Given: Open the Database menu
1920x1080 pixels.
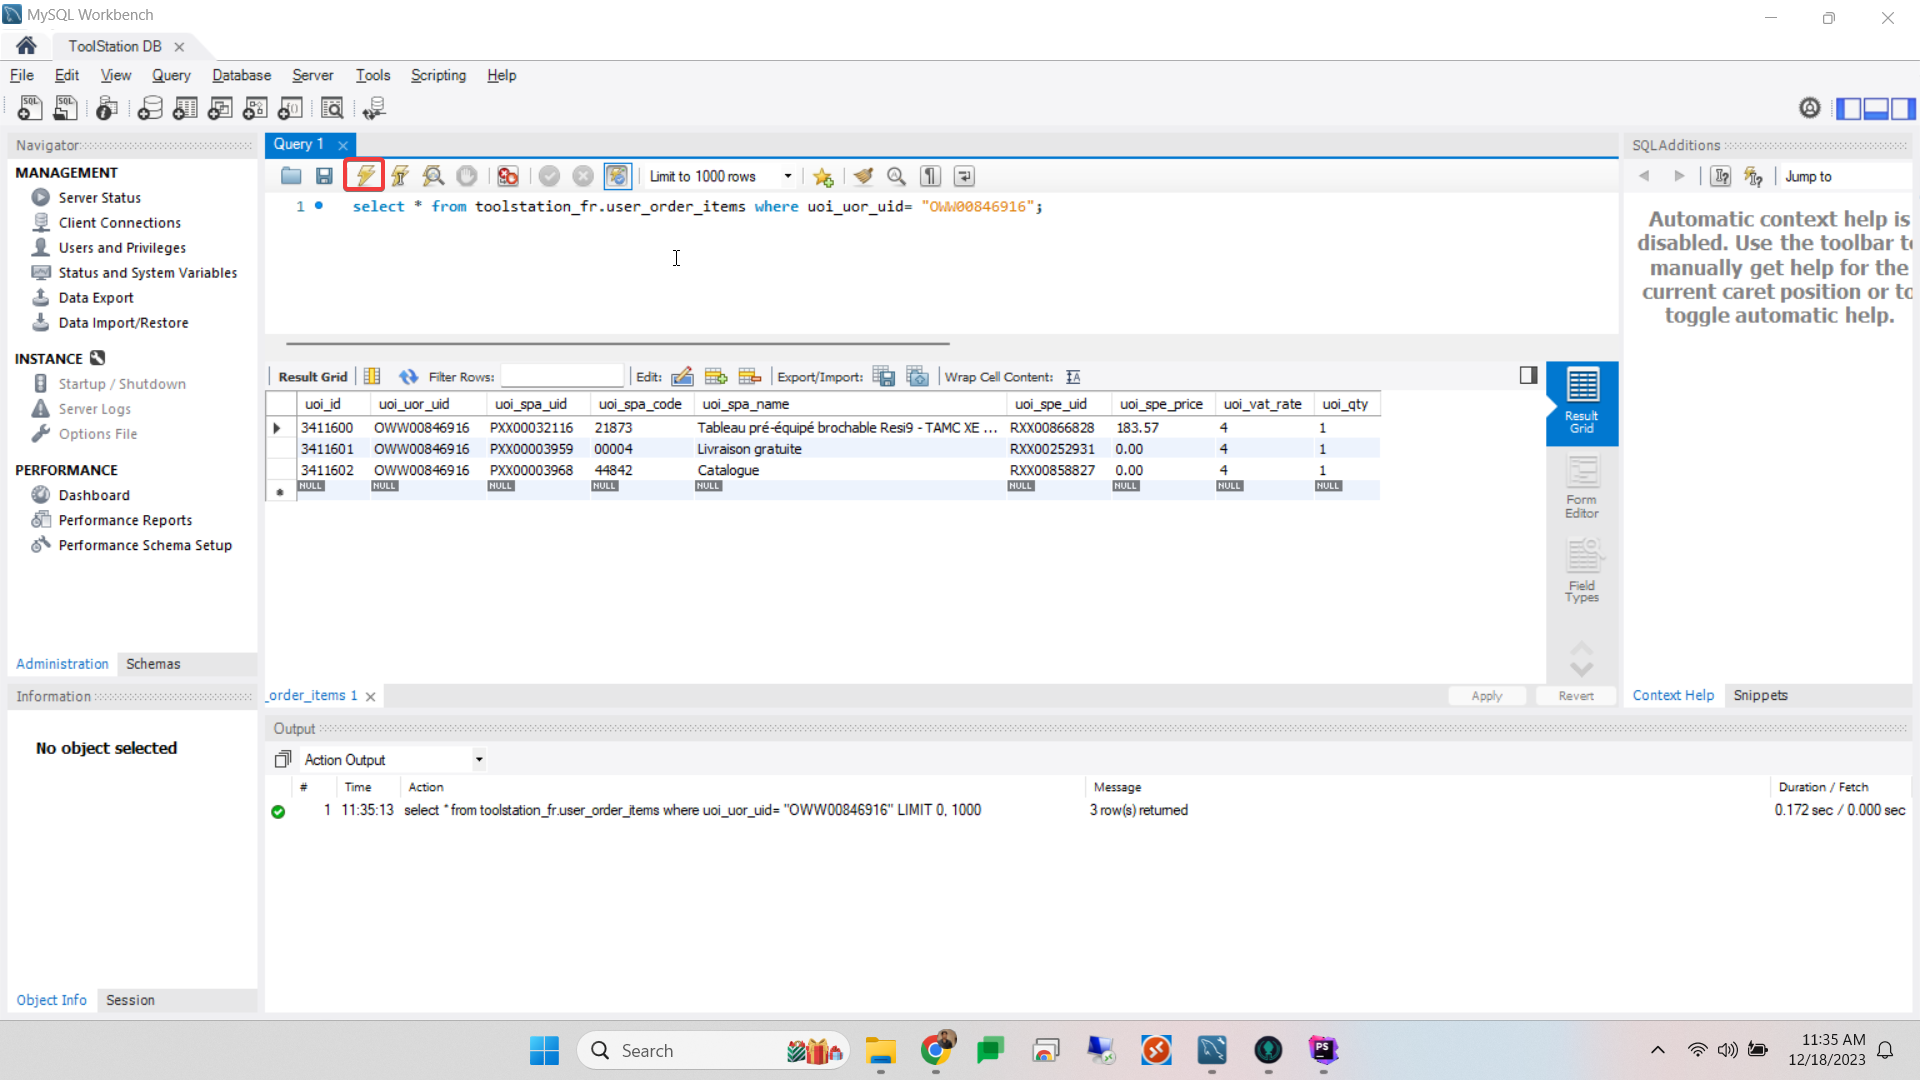Looking at the screenshot, I should [241, 75].
